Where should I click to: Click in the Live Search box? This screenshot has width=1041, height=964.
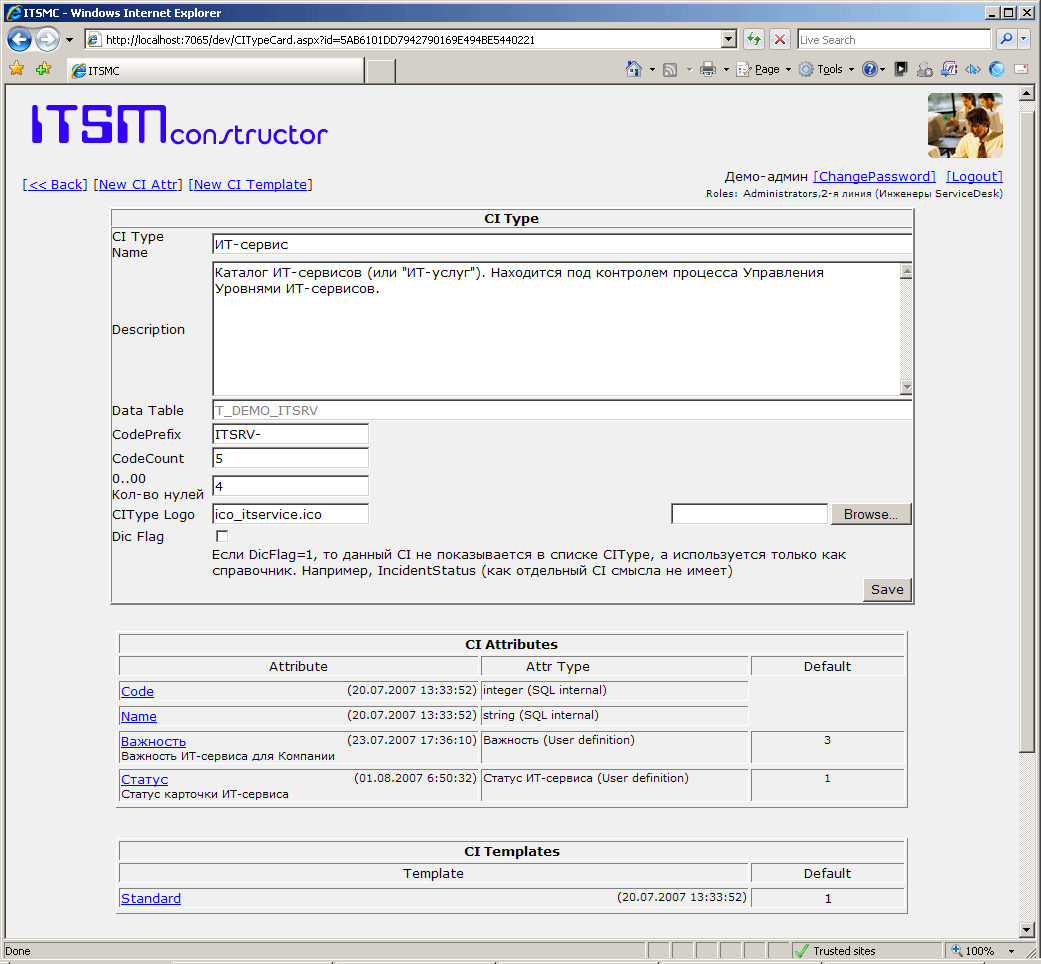click(x=894, y=40)
